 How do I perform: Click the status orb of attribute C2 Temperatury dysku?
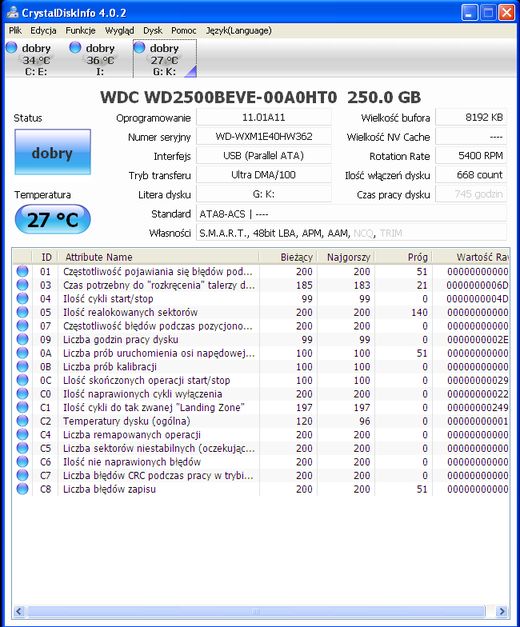[x=22, y=421]
